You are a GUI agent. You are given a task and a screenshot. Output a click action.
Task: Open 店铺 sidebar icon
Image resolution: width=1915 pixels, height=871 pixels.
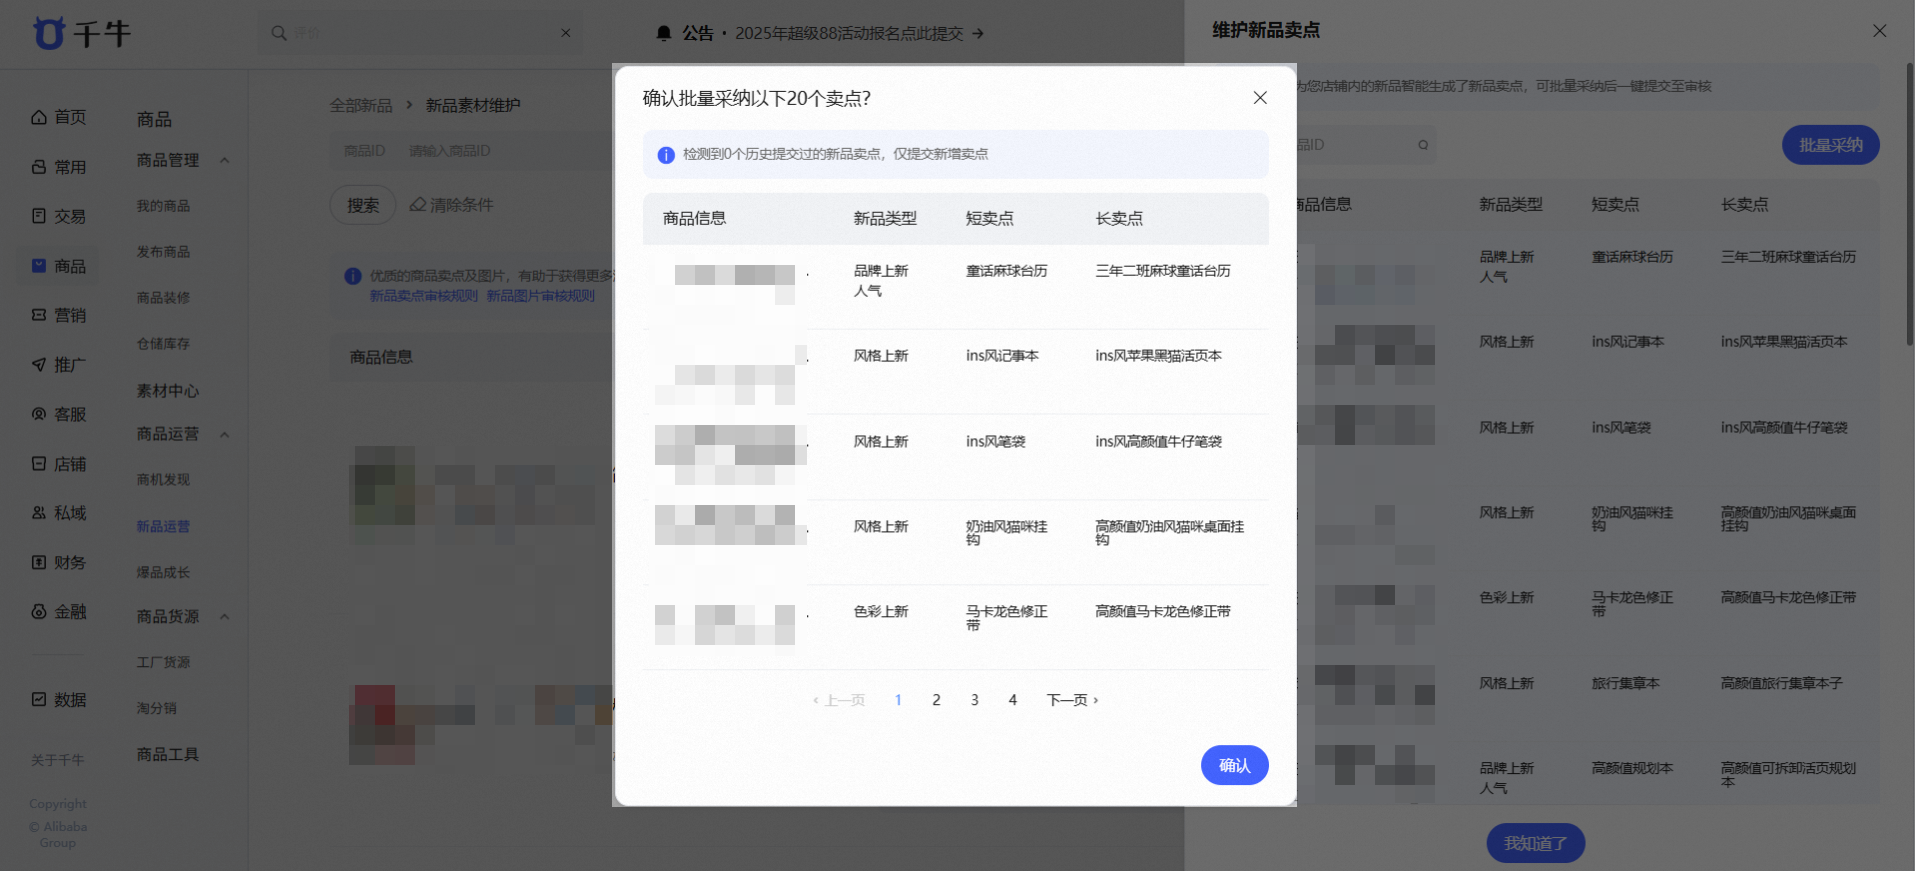(39, 464)
